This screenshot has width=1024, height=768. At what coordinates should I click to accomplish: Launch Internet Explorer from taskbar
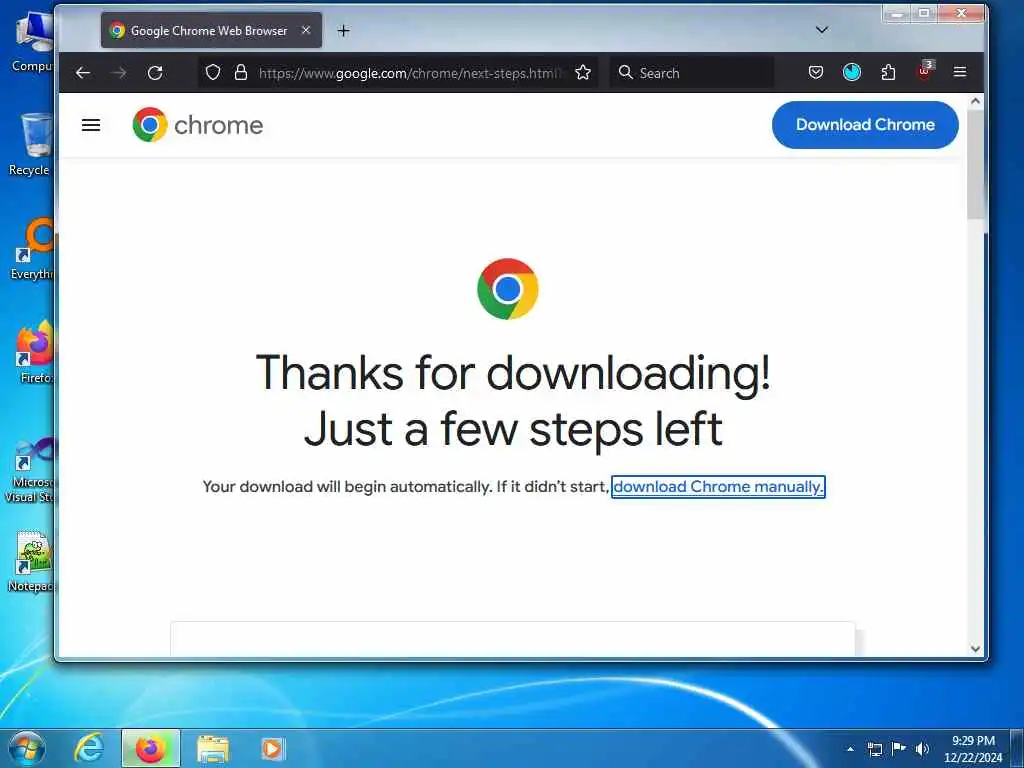pyautogui.click(x=88, y=748)
